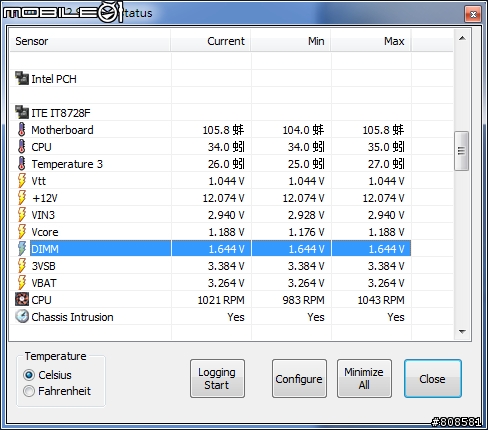Click the CPU fan icon
The height and width of the screenshot is (430, 488).
pyautogui.click(x=22, y=299)
